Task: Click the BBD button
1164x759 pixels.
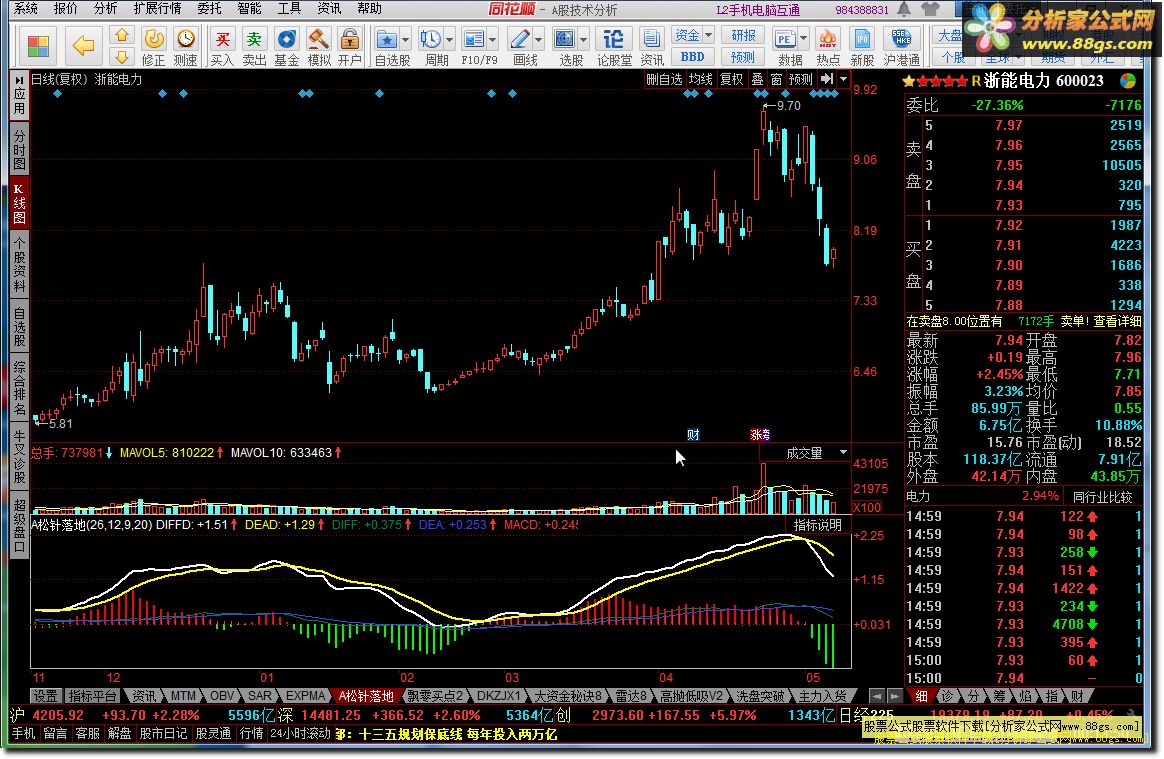Action: click(693, 56)
